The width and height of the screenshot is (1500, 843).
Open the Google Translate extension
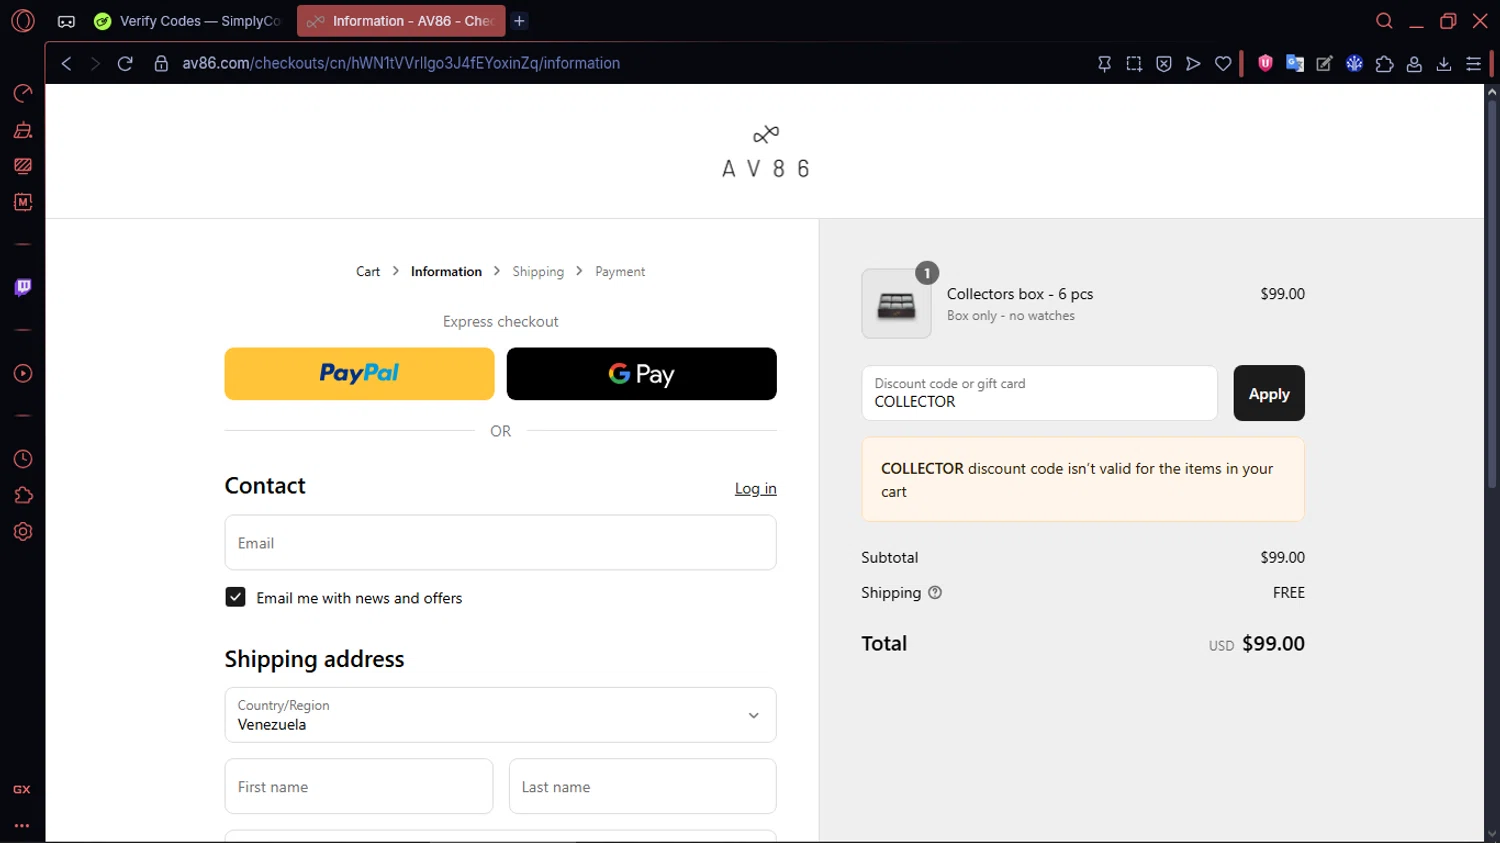1295,63
